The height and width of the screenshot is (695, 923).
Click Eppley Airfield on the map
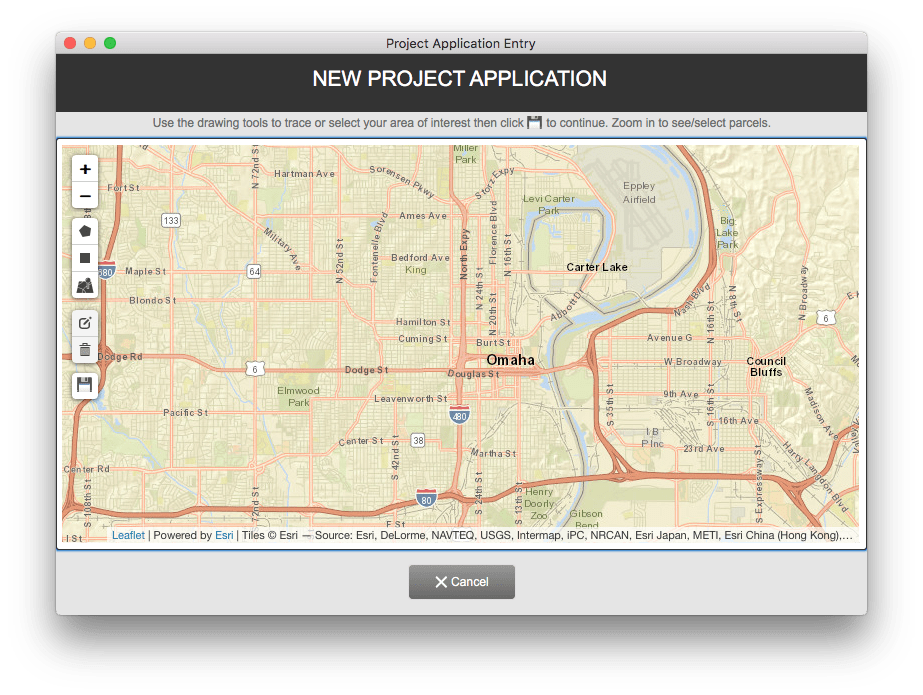coord(639,192)
